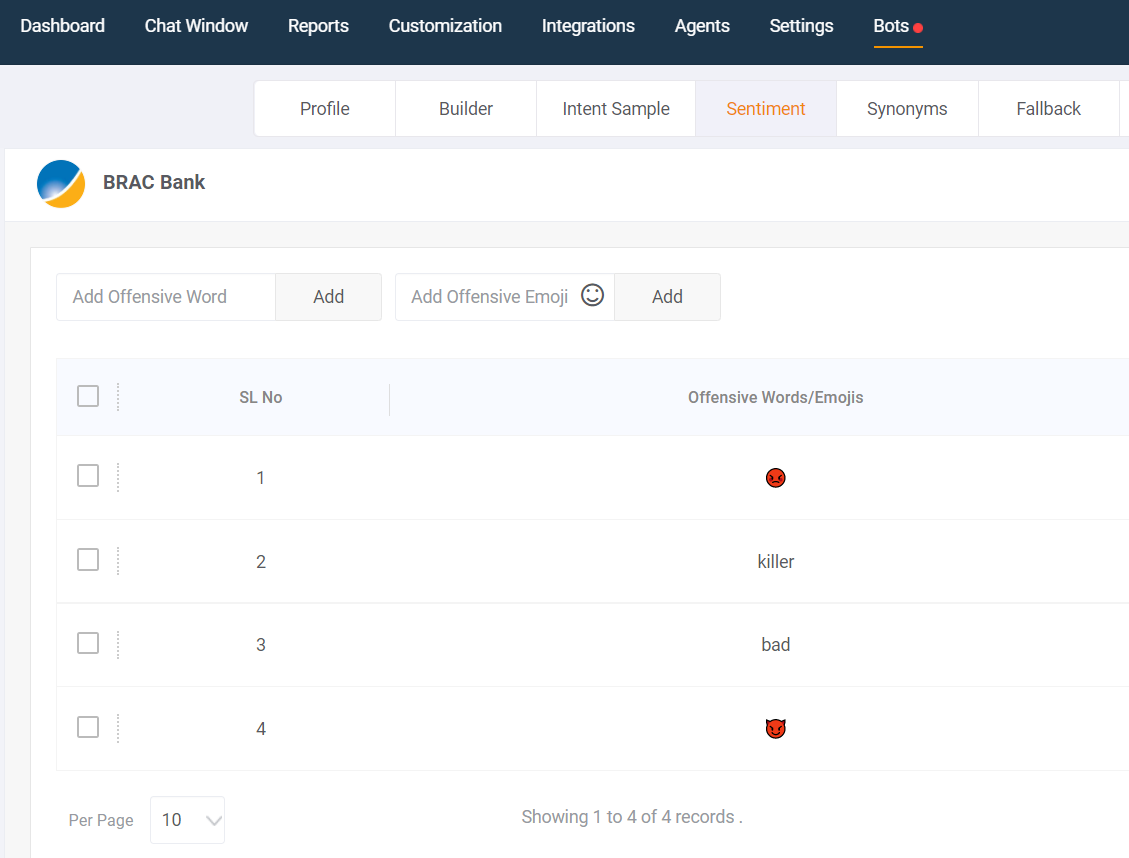
Task: Click the angry face emoji in row 1
Action: (775, 478)
